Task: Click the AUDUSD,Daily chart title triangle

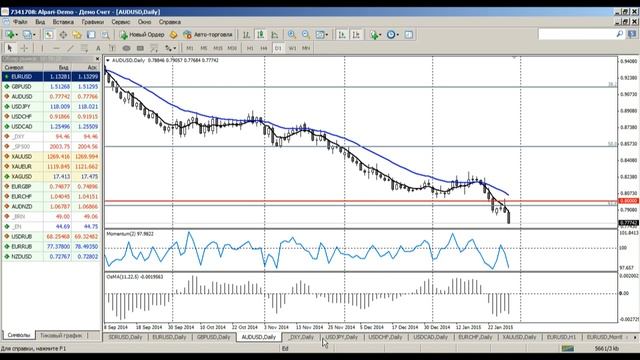Action: (x=108, y=60)
